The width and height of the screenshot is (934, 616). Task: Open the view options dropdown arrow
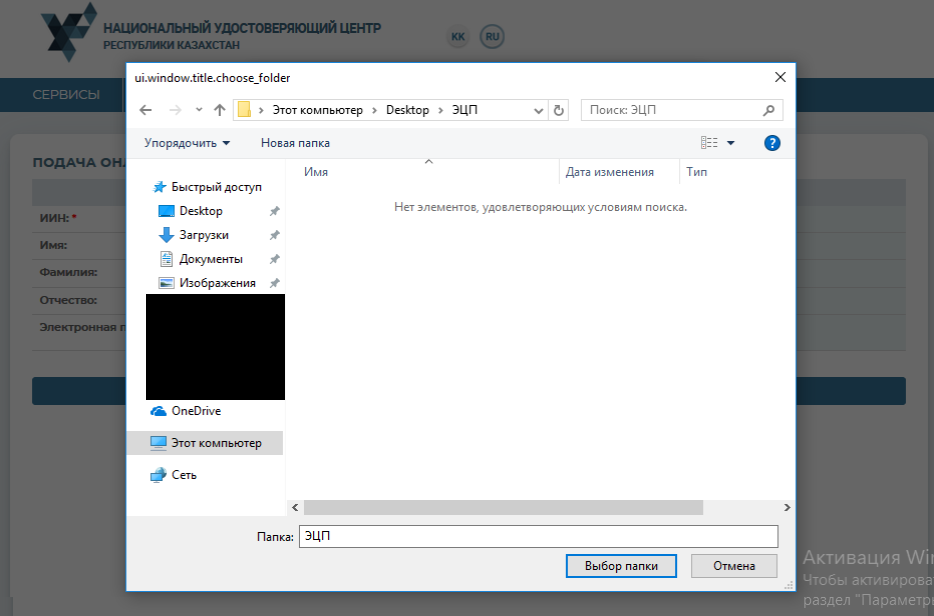[x=731, y=143]
